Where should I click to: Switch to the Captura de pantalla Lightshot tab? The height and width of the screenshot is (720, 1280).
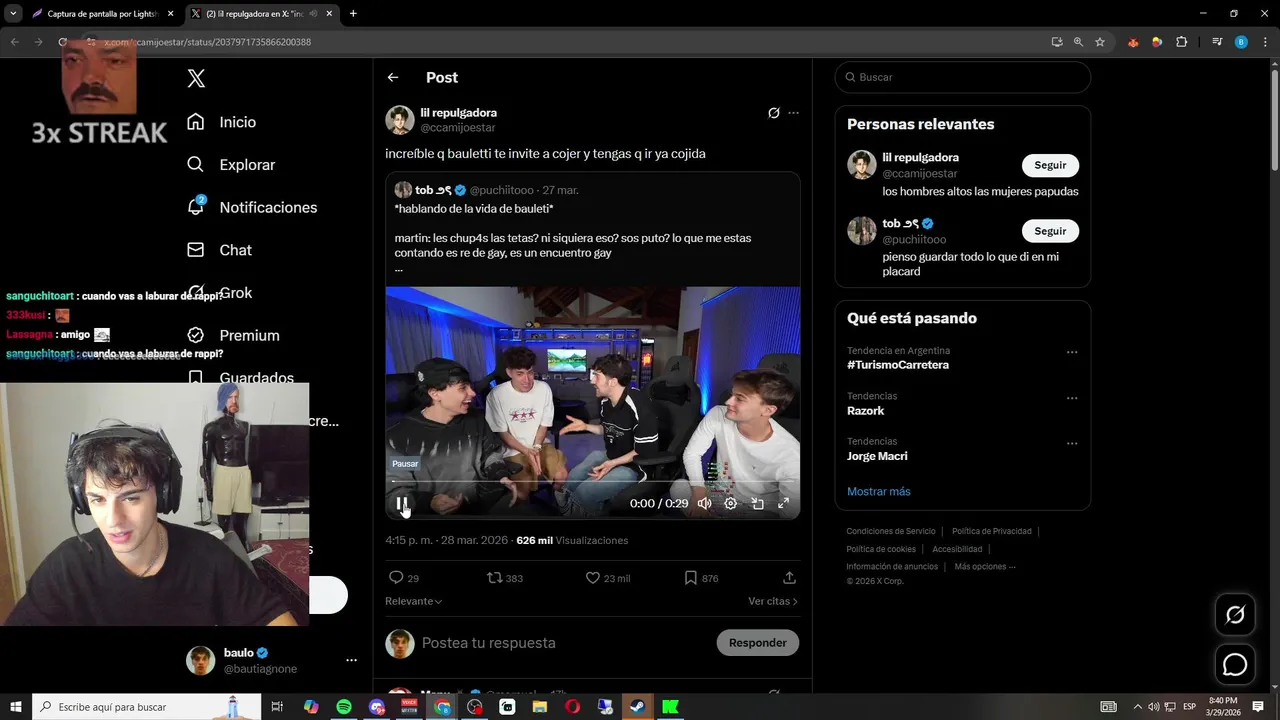pos(104,14)
